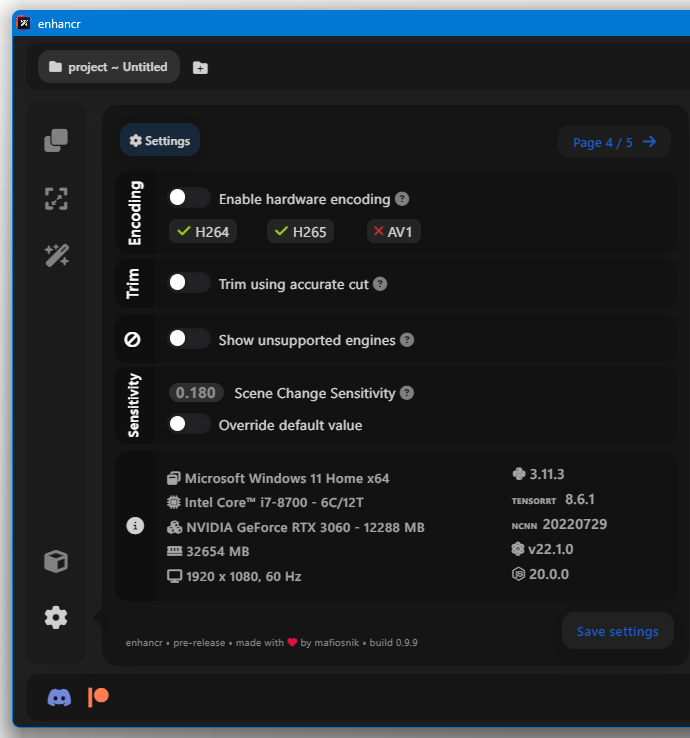This screenshot has width=690, height=738.
Task: Show help for Scene Change Sensitivity
Action: [407, 393]
